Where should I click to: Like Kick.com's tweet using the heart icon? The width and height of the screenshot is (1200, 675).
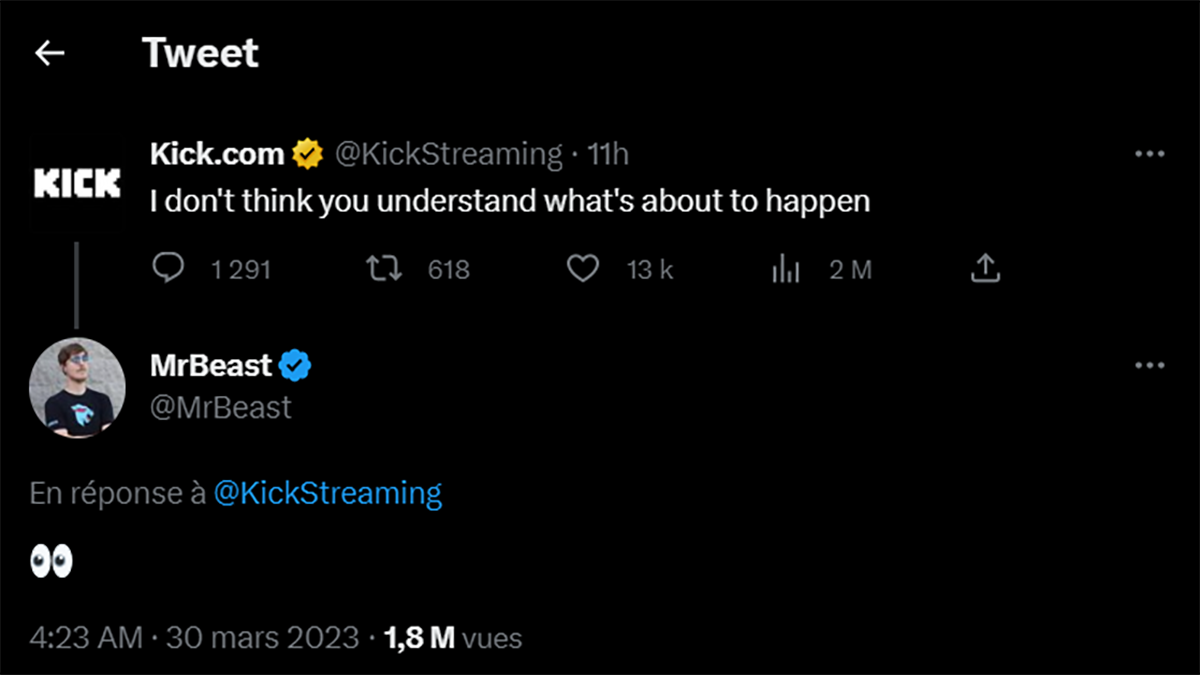[x=583, y=268]
